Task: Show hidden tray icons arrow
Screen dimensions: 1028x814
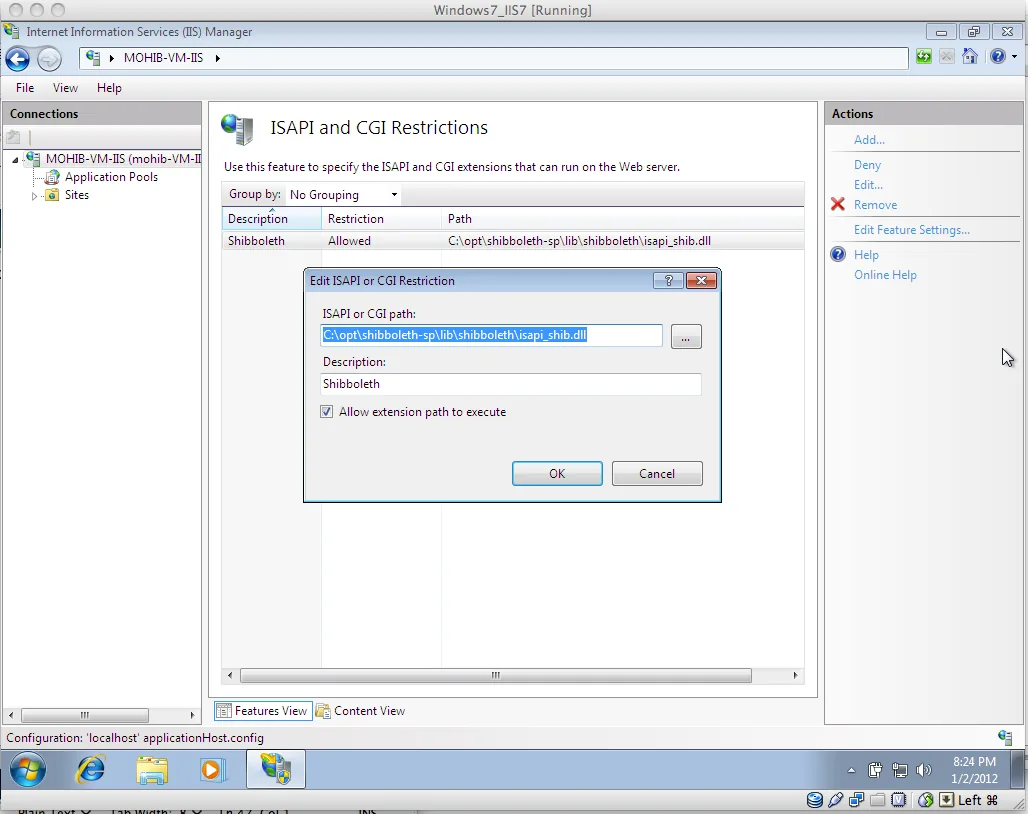Action: click(x=851, y=770)
